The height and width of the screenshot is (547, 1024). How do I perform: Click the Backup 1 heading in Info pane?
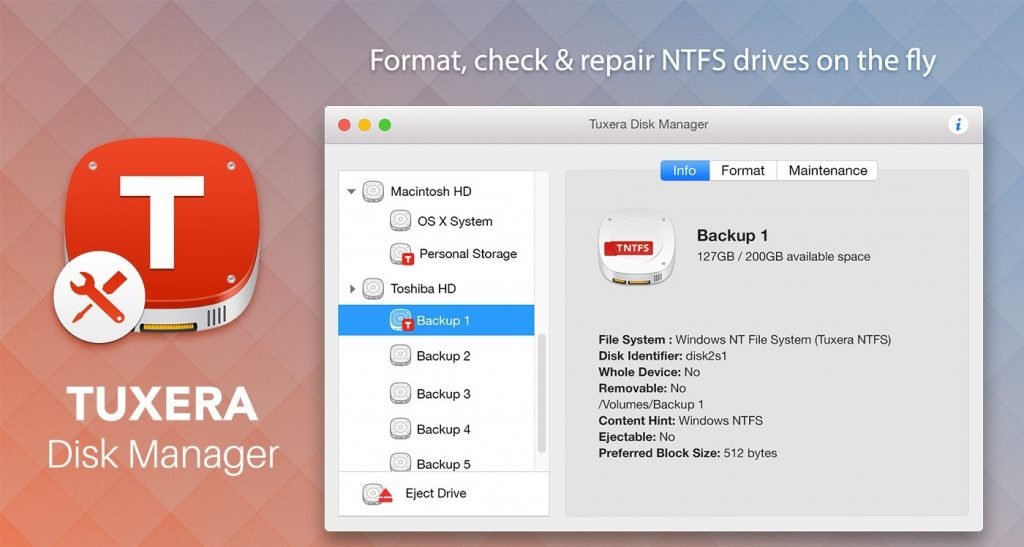(732, 235)
